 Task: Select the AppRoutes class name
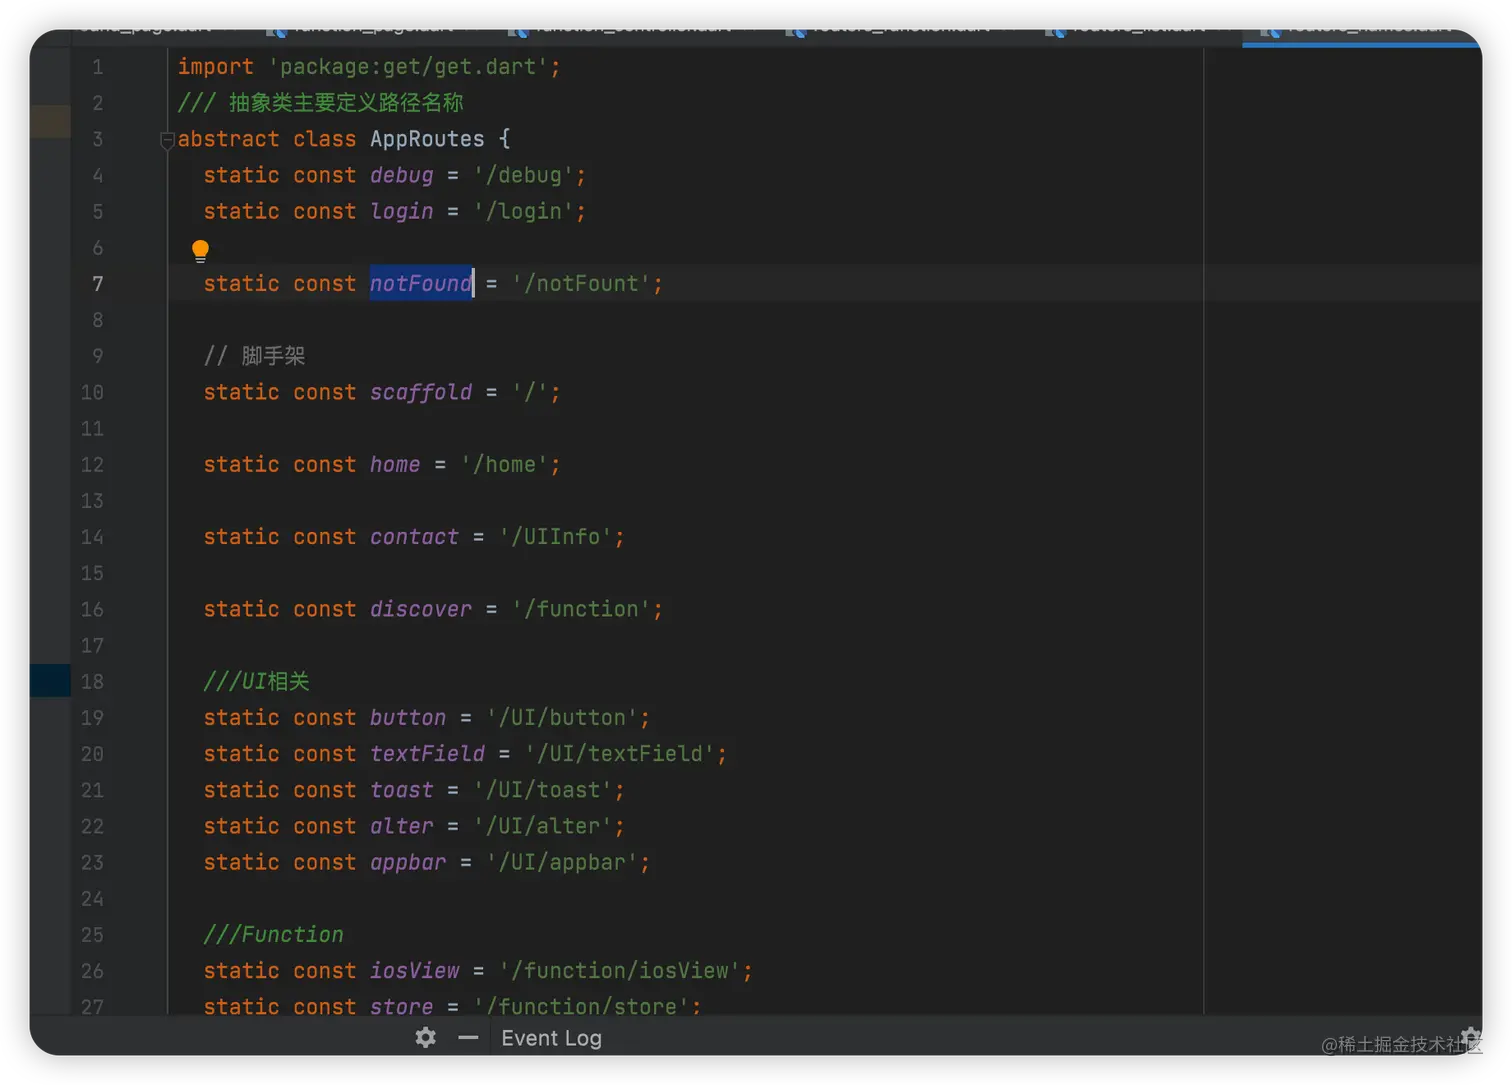tap(427, 139)
